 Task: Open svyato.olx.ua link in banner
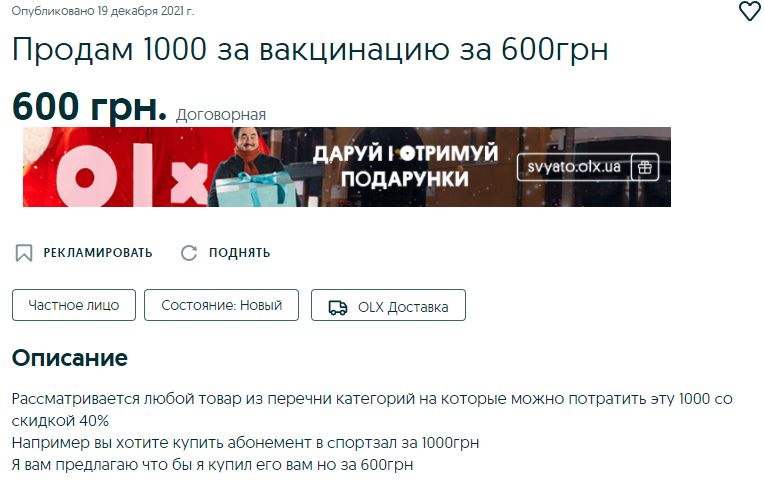tap(574, 167)
